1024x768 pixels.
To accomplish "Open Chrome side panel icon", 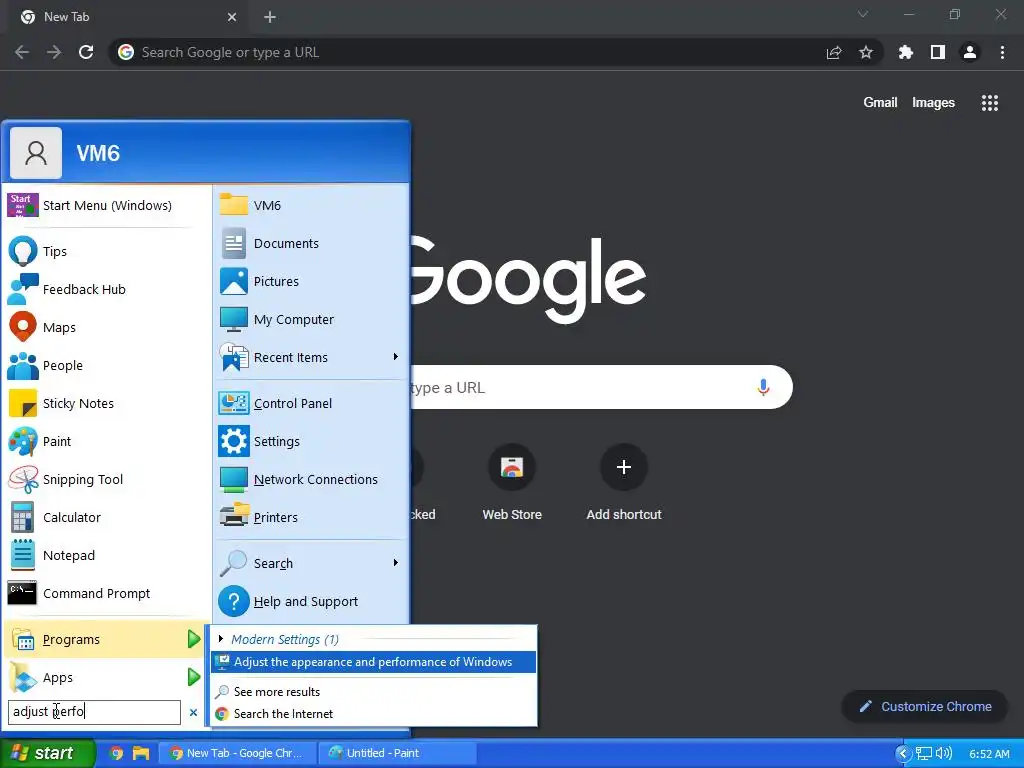I will (938, 52).
